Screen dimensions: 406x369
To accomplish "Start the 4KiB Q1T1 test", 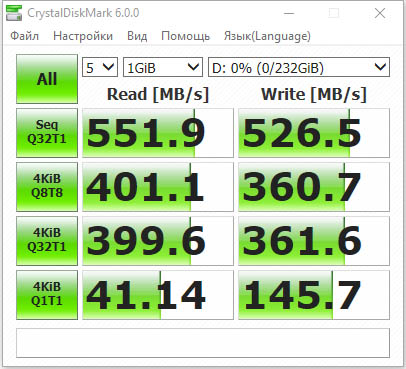I will [x=47, y=295].
